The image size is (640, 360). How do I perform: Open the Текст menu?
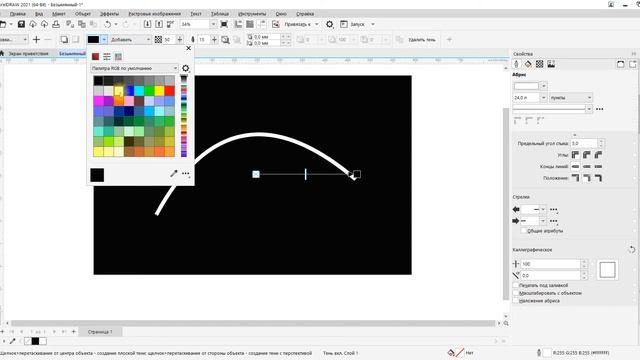[x=196, y=14]
